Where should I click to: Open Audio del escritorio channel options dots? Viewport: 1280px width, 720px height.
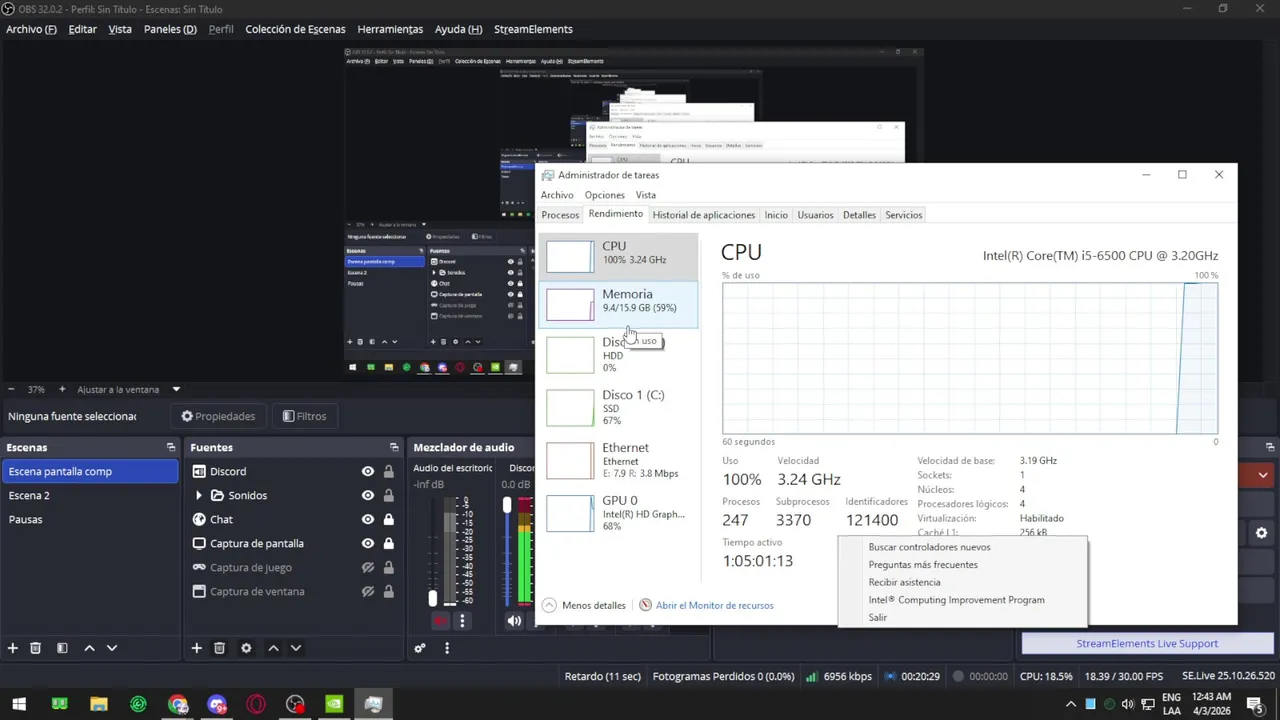pyautogui.click(x=462, y=621)
